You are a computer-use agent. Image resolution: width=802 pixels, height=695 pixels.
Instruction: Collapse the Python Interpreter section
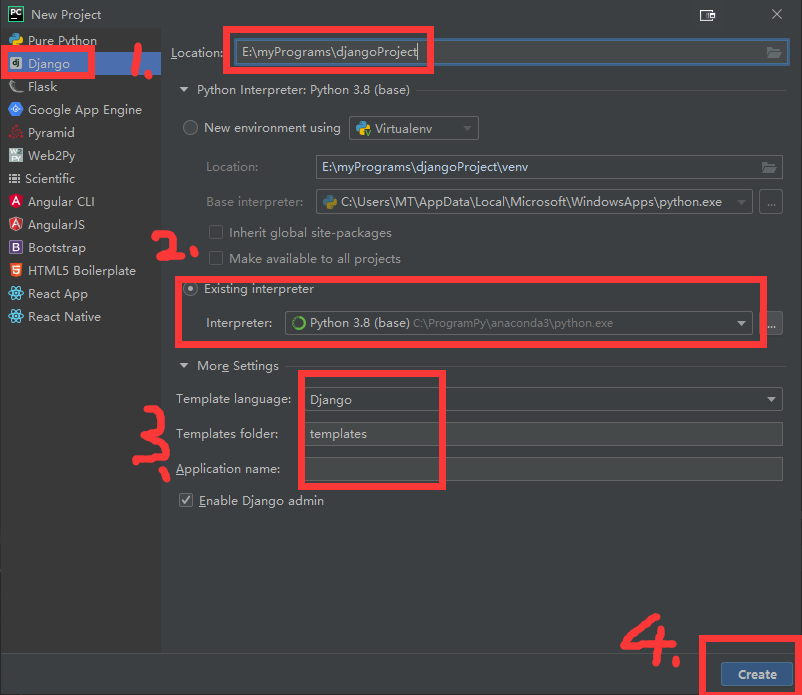[183, 88]
